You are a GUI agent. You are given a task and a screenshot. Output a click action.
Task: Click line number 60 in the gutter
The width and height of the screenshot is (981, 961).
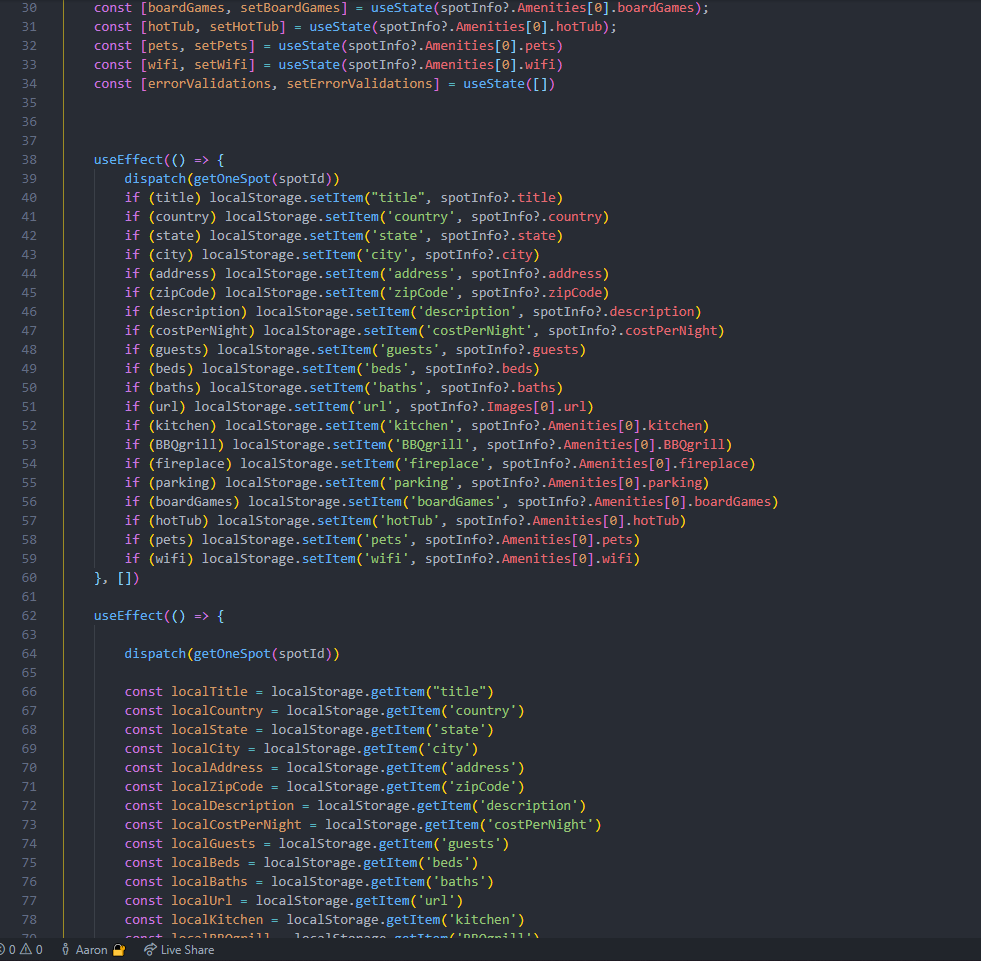pos(29,577)
